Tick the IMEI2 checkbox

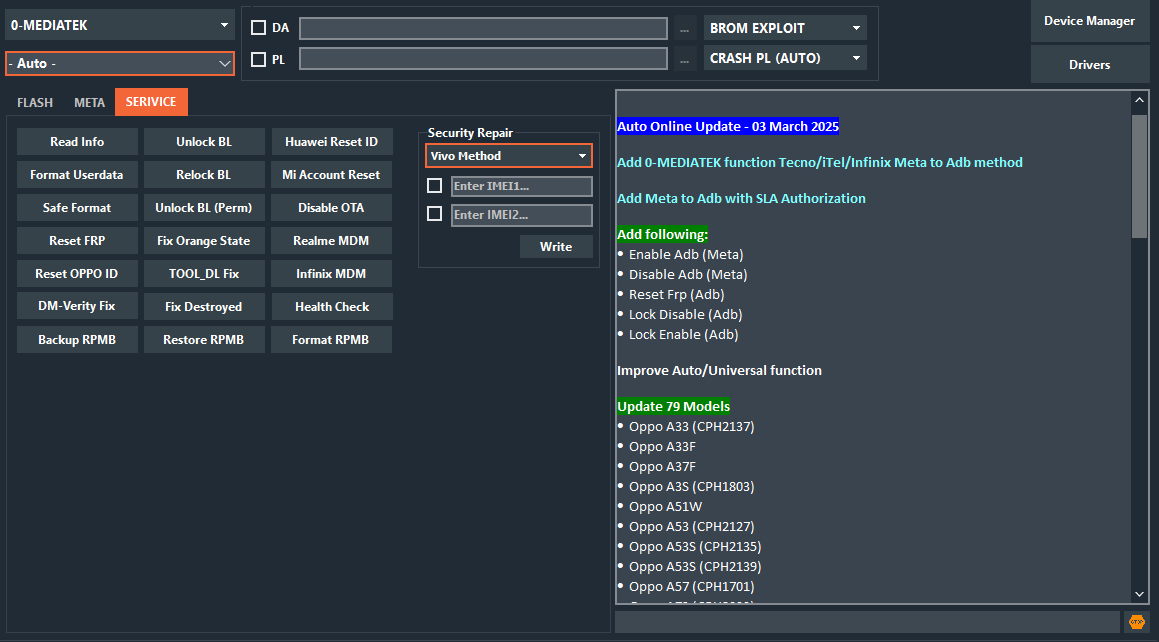click(435, 214)
